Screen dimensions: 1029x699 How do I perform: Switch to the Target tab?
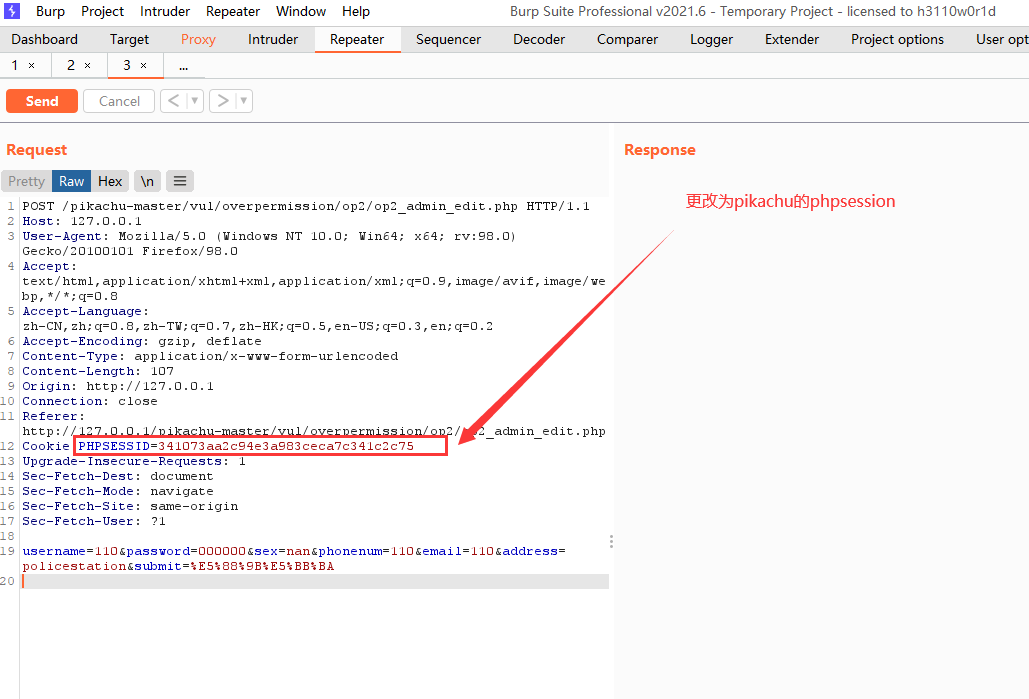pos(129,39)
